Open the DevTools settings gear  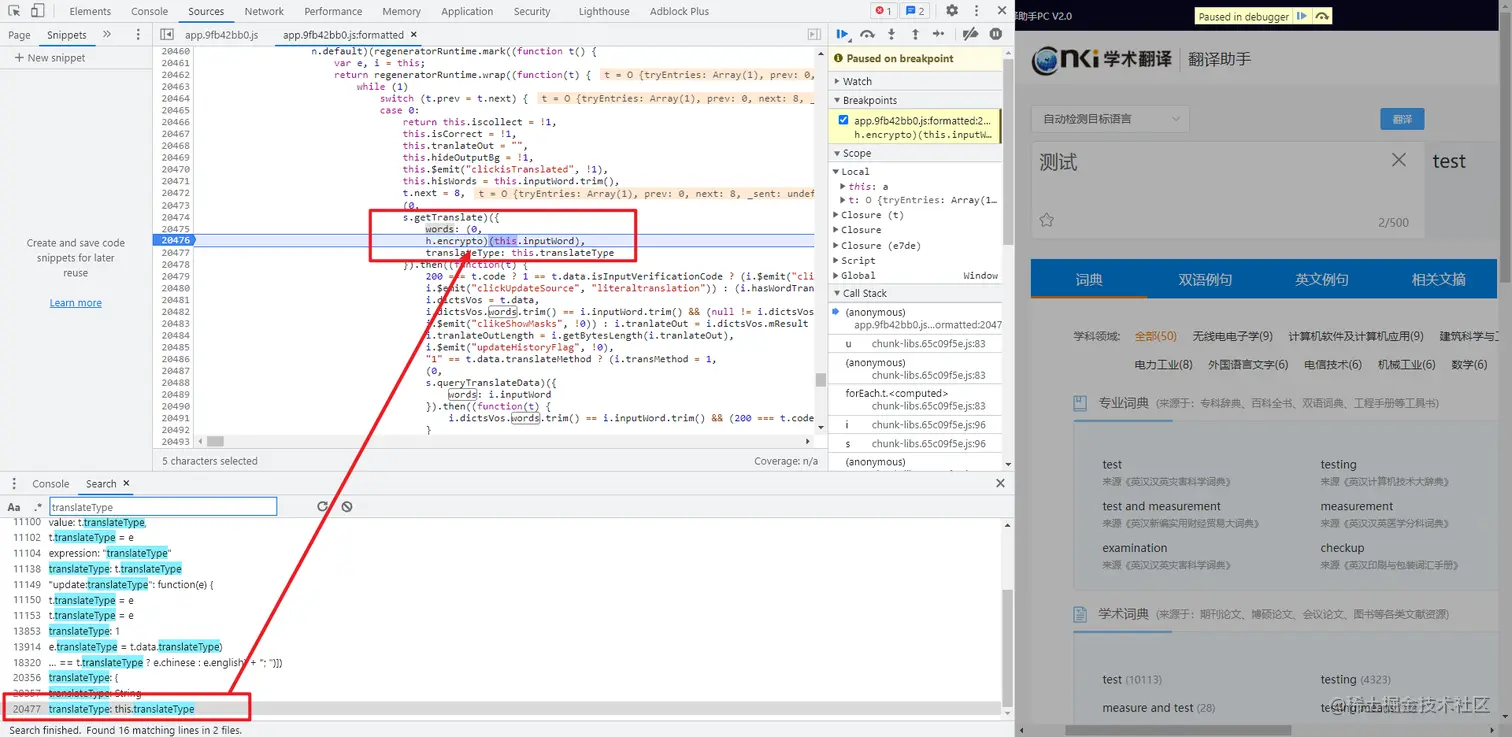(952, 11)
